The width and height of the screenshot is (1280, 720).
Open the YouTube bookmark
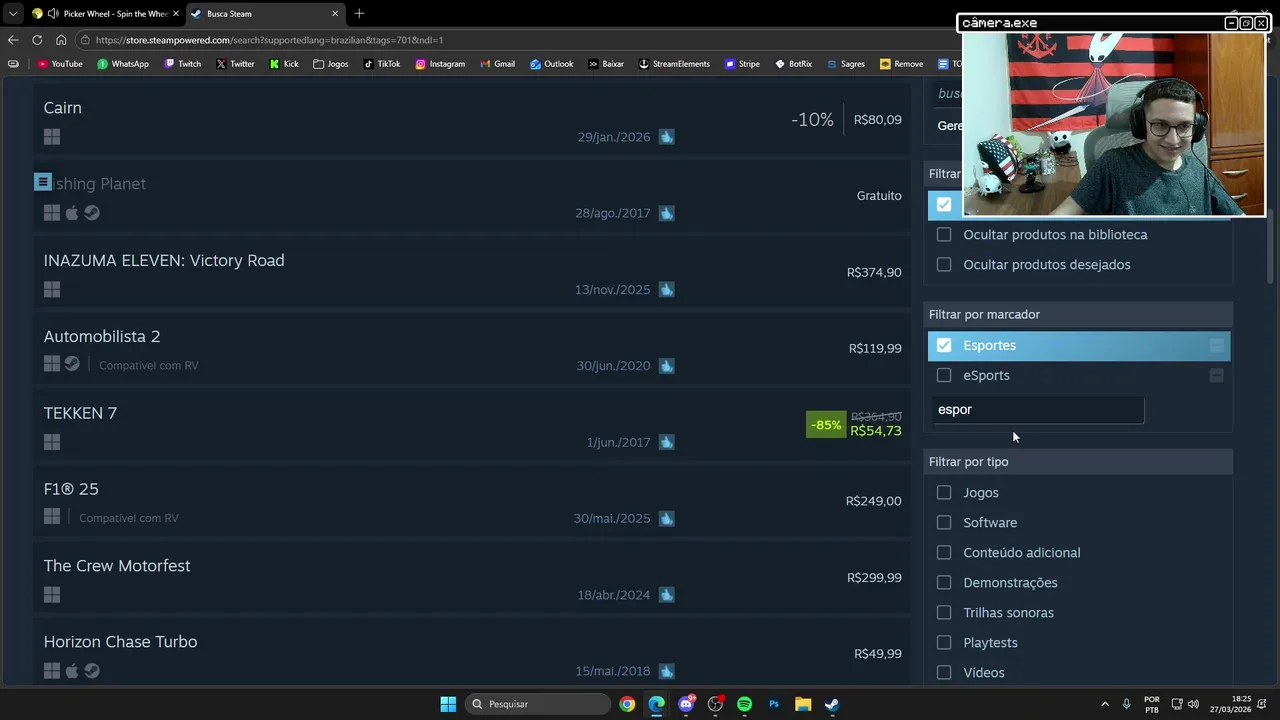pos(60,64)
